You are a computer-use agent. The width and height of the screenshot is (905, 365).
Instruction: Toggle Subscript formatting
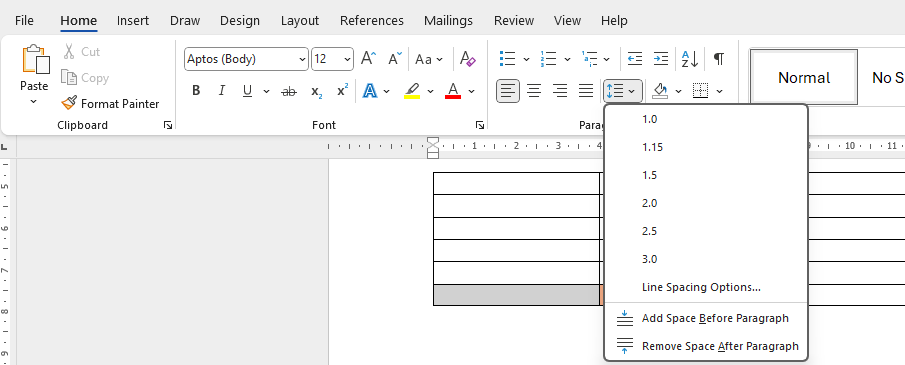coord(316,91)
